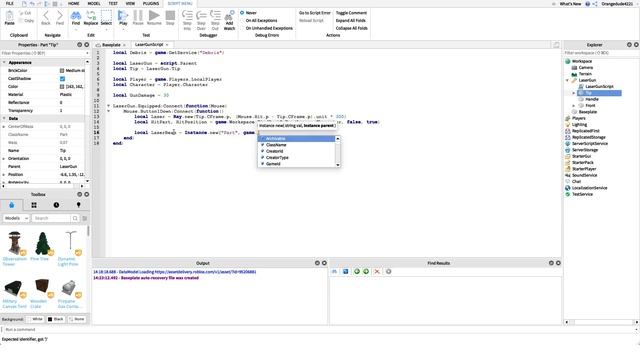Click the BrickColor swatch value

tap(62, 71)
